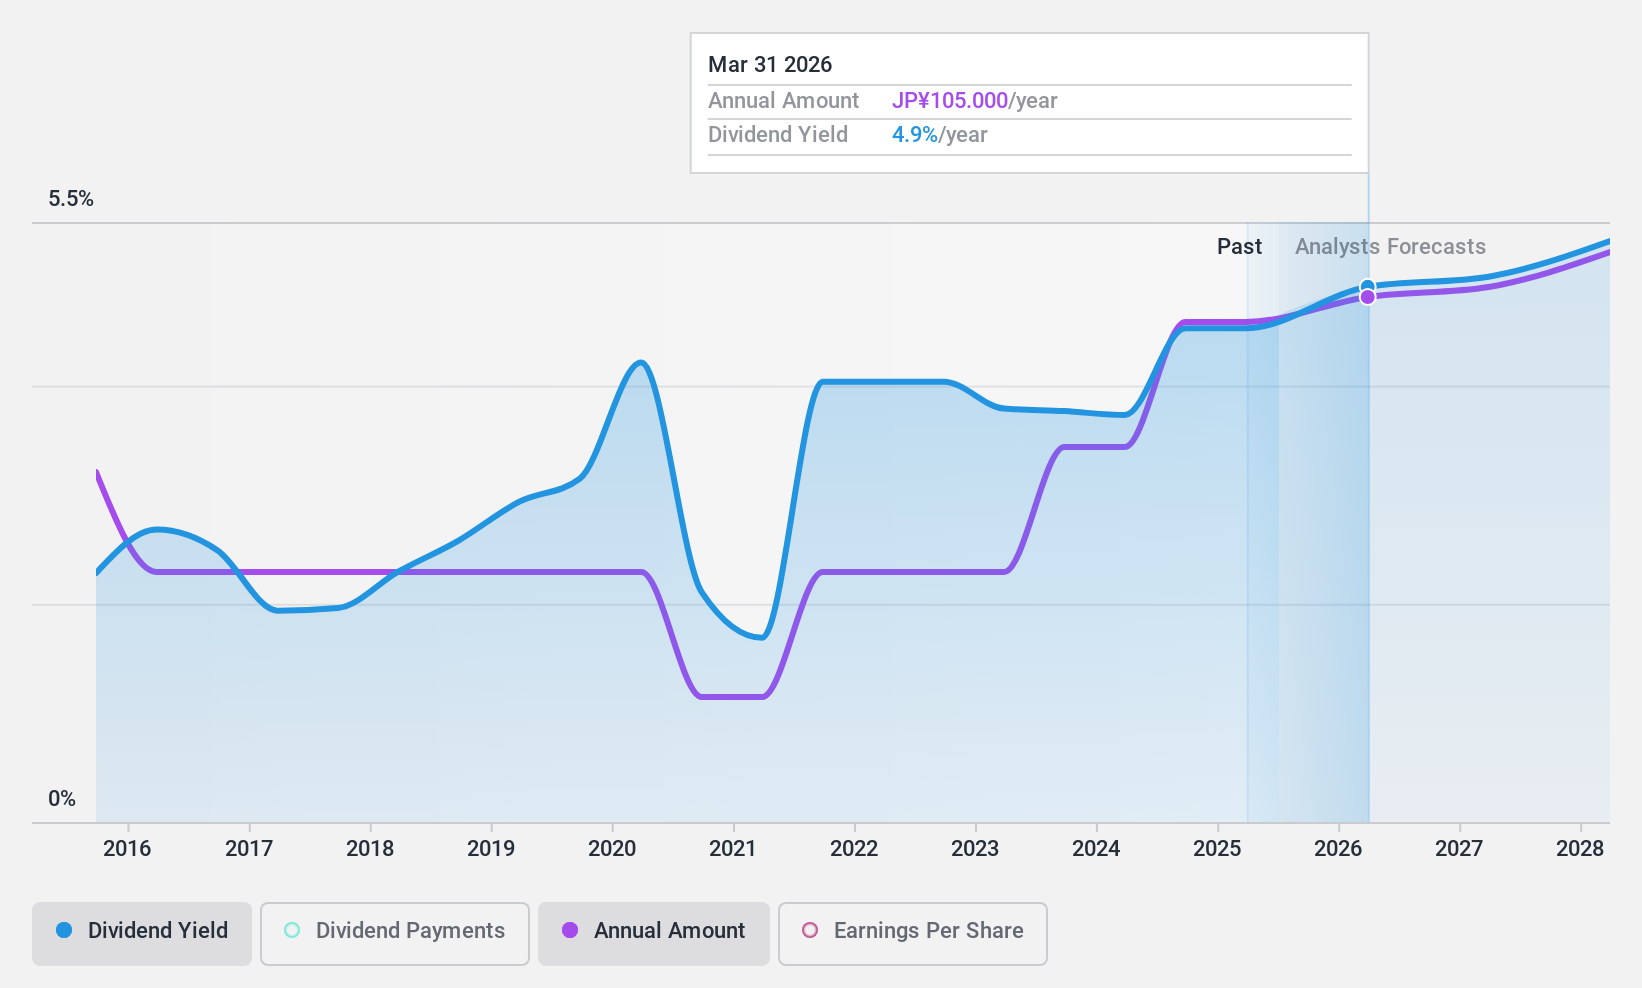1642x988 pixels.
Task: Click the 2018 x-axis label
Action: [370, 849]
